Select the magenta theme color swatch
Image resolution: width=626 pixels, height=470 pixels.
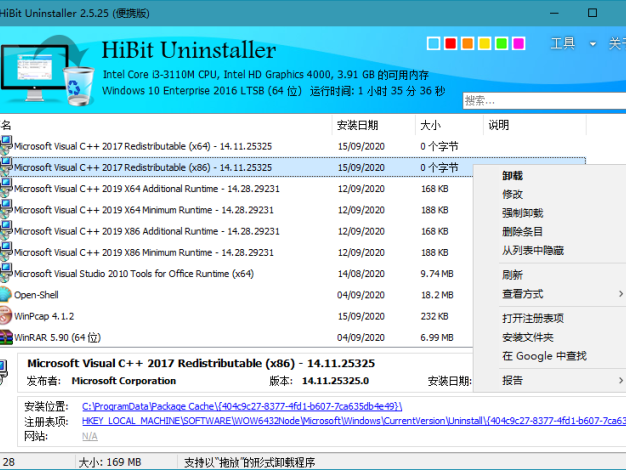click(519, 43)
